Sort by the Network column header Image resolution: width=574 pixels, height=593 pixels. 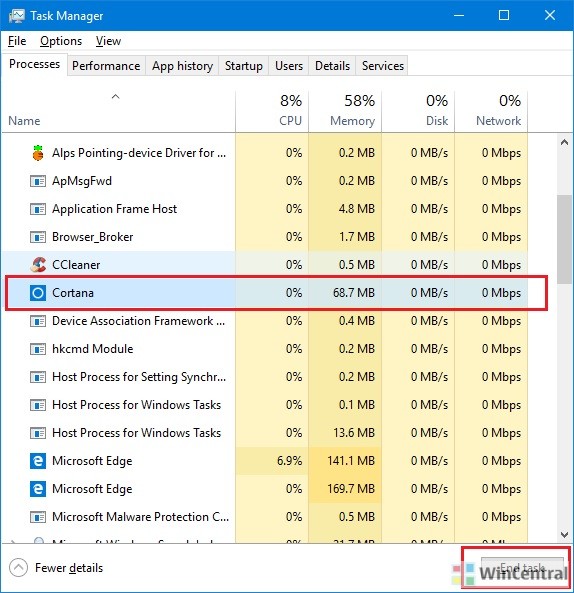(x=491, y=111)
